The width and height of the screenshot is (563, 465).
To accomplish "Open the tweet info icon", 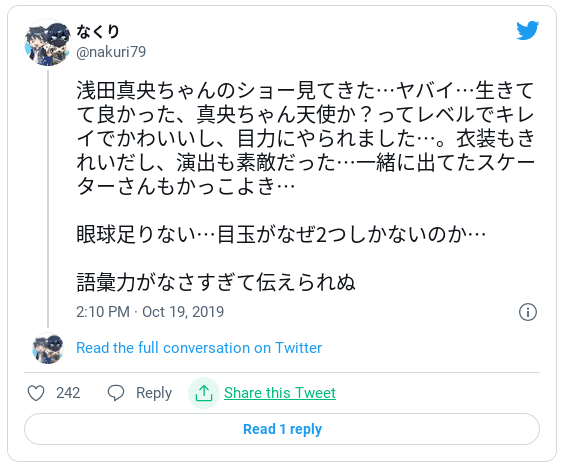I will (x=528, y=312).
